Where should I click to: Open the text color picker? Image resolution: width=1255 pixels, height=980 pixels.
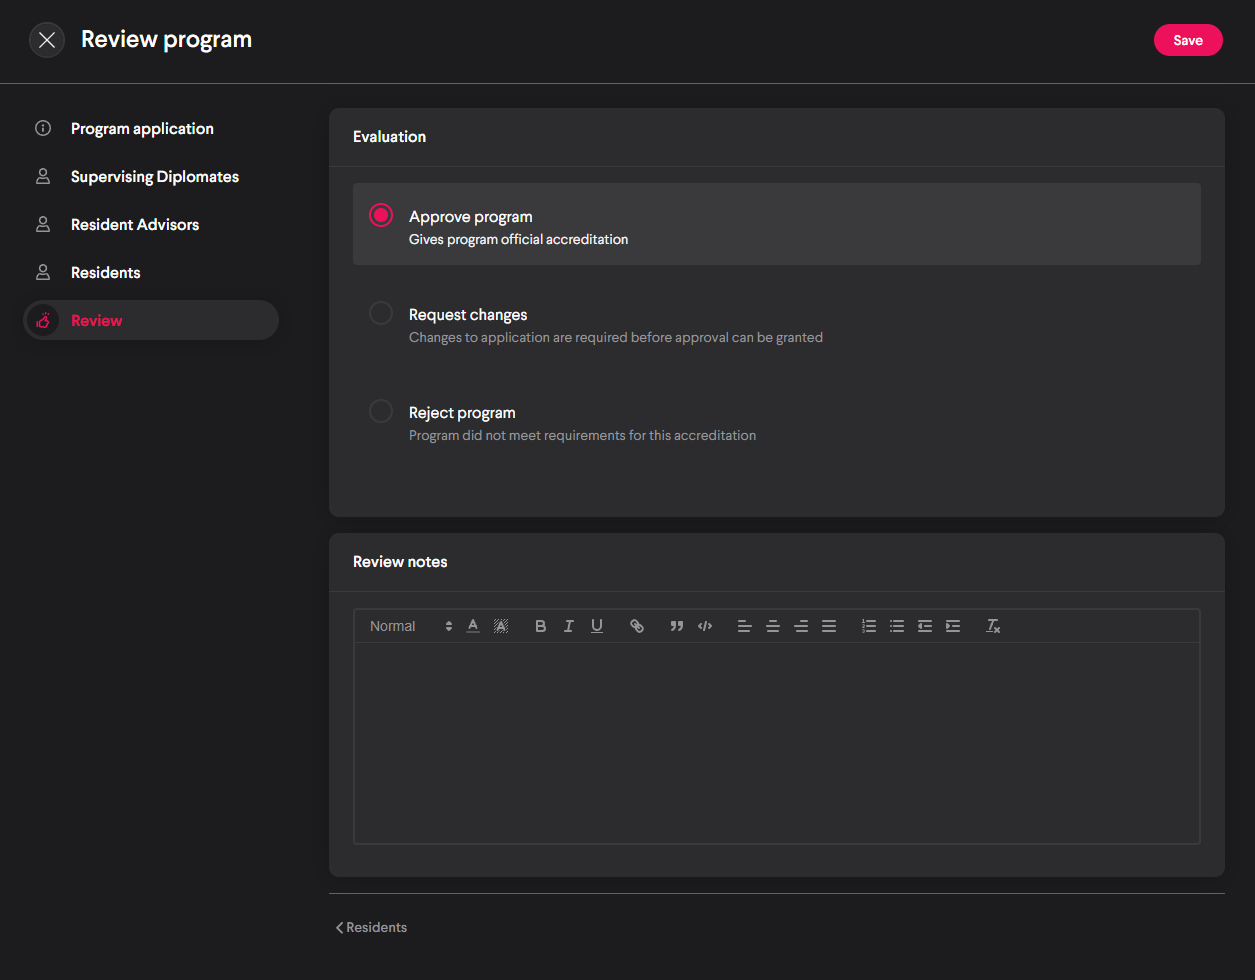click(x=473, y=626)
